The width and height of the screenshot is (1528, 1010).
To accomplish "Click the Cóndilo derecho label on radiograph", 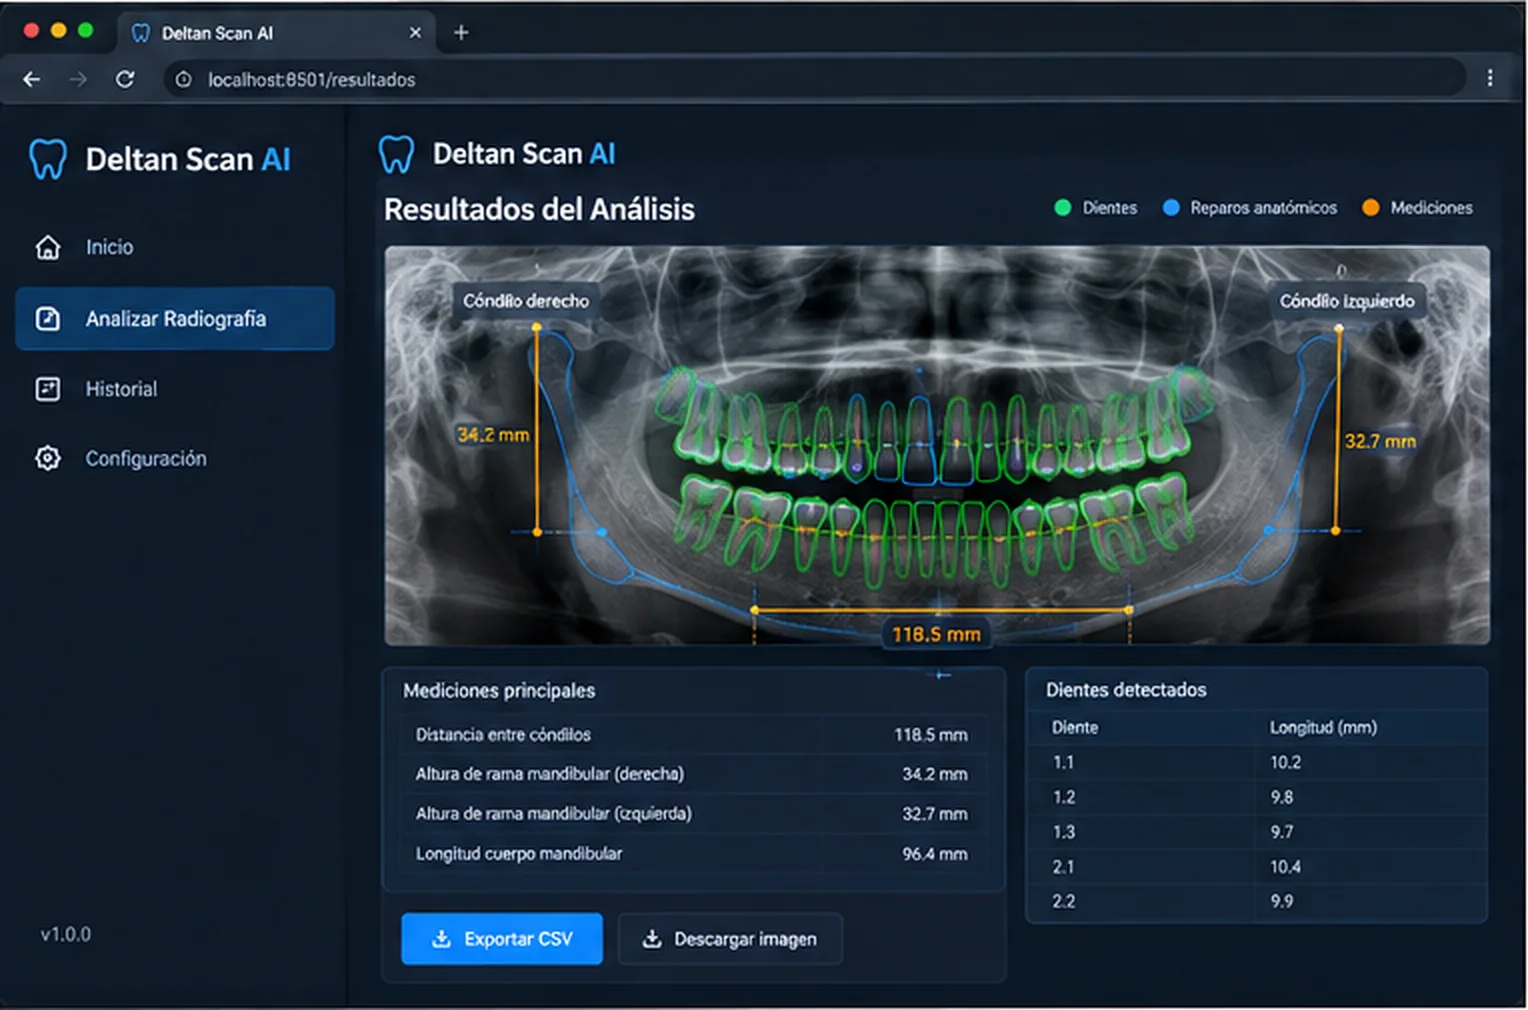I will [526, 301].
